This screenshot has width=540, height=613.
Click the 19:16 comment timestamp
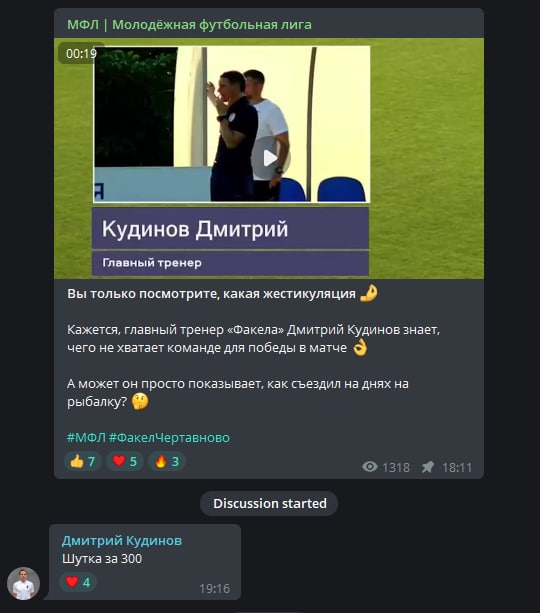214,588
